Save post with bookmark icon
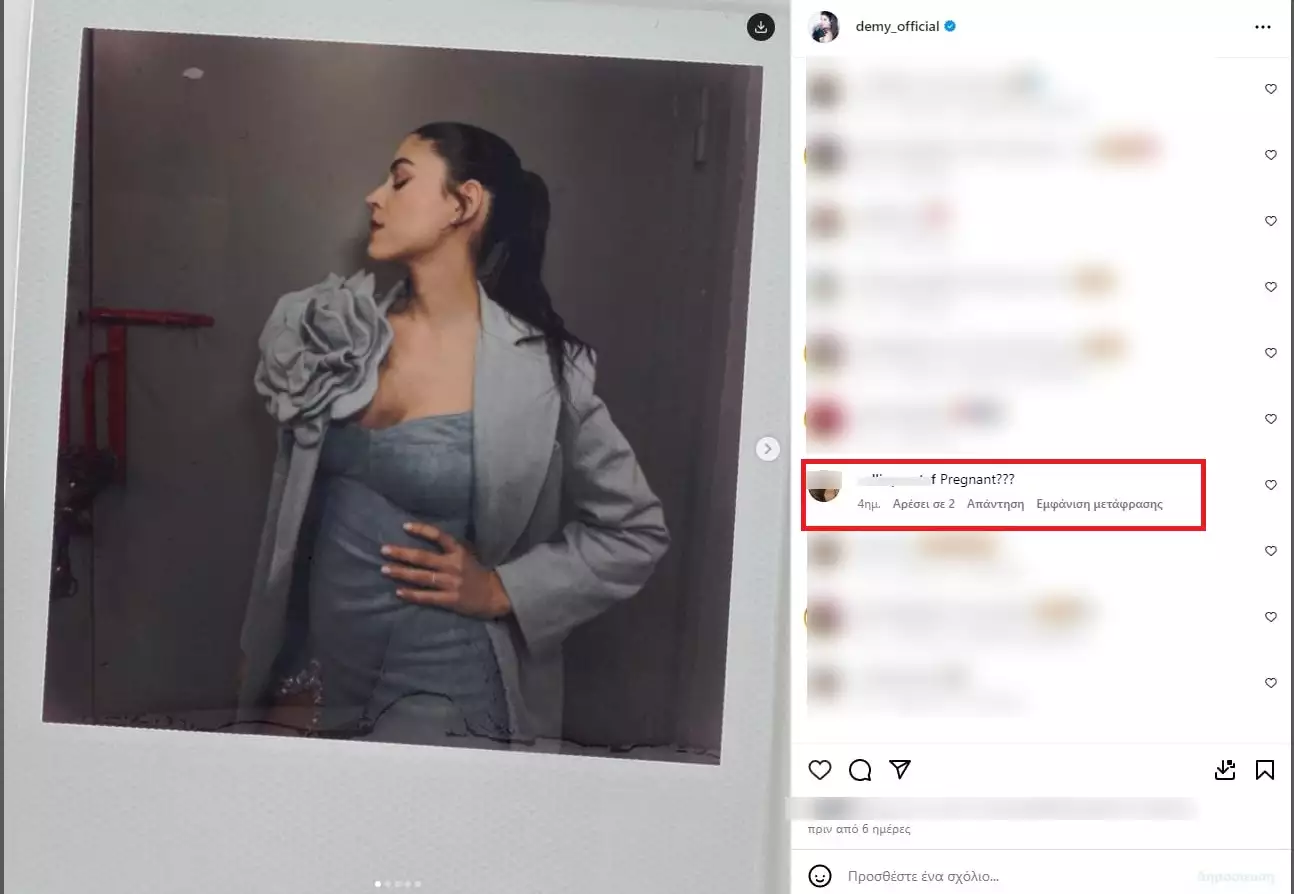1294x894 pixels. pyautogui.click(x=1264, y=770)
